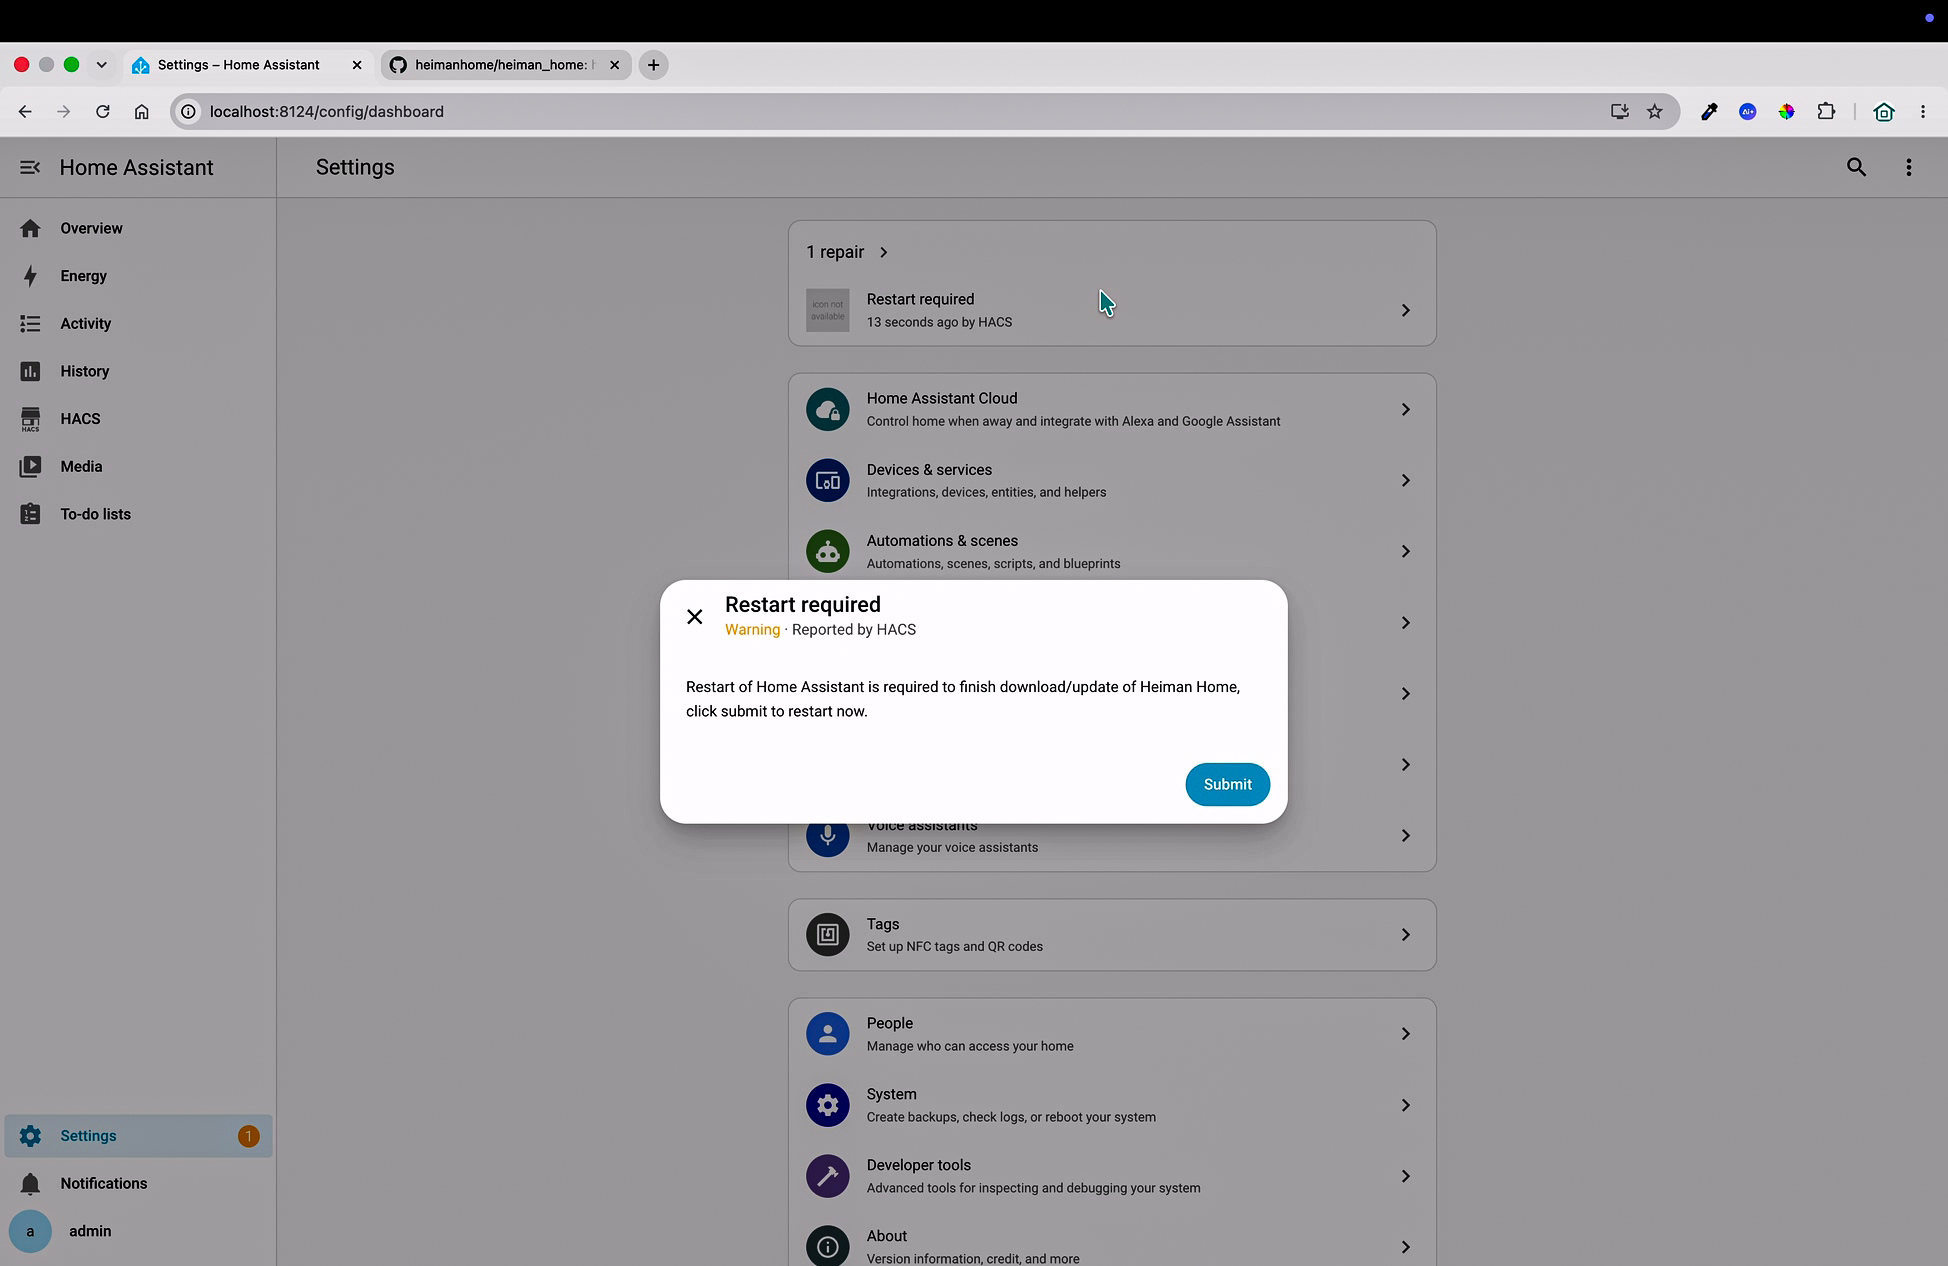The image size is (1948, 1266).
Task: Close the Restart required dialog
Action: (695, 617)
